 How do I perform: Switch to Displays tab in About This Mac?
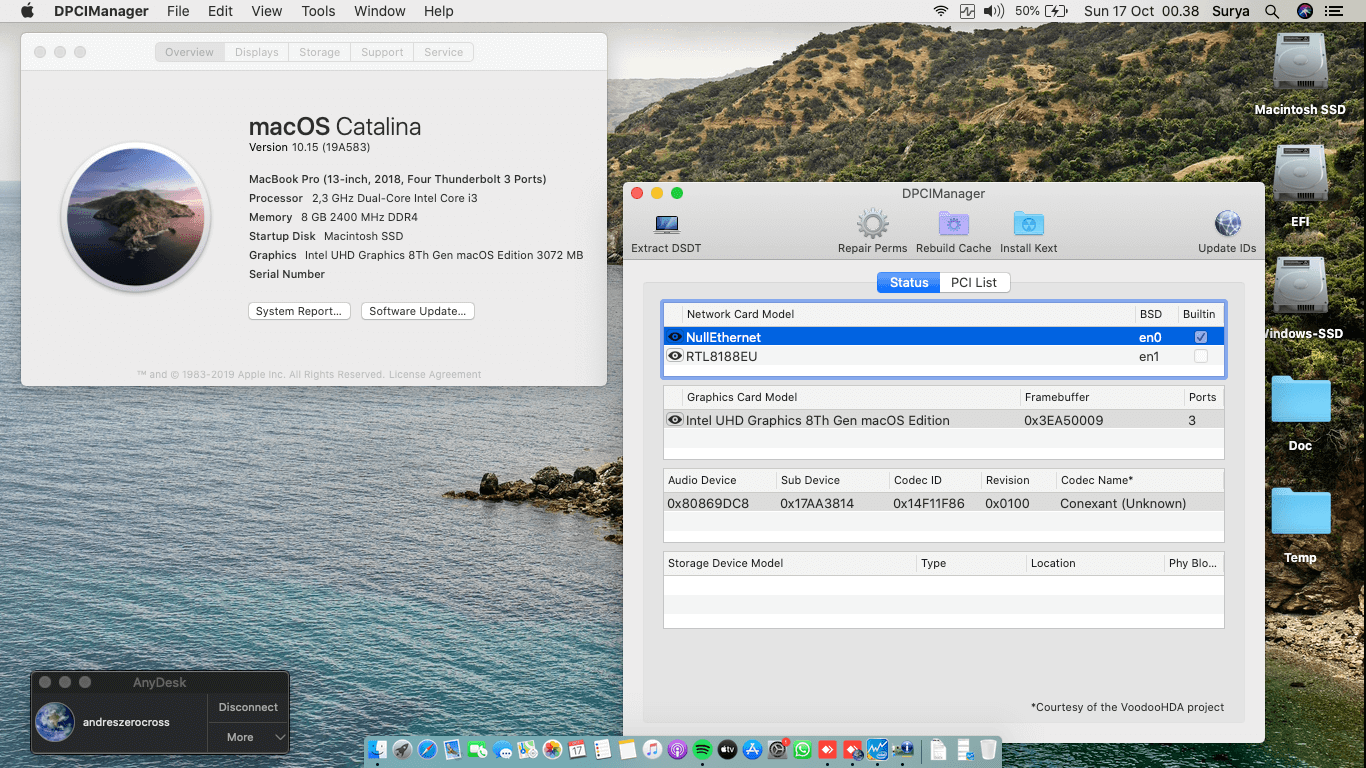coord(257,52)
